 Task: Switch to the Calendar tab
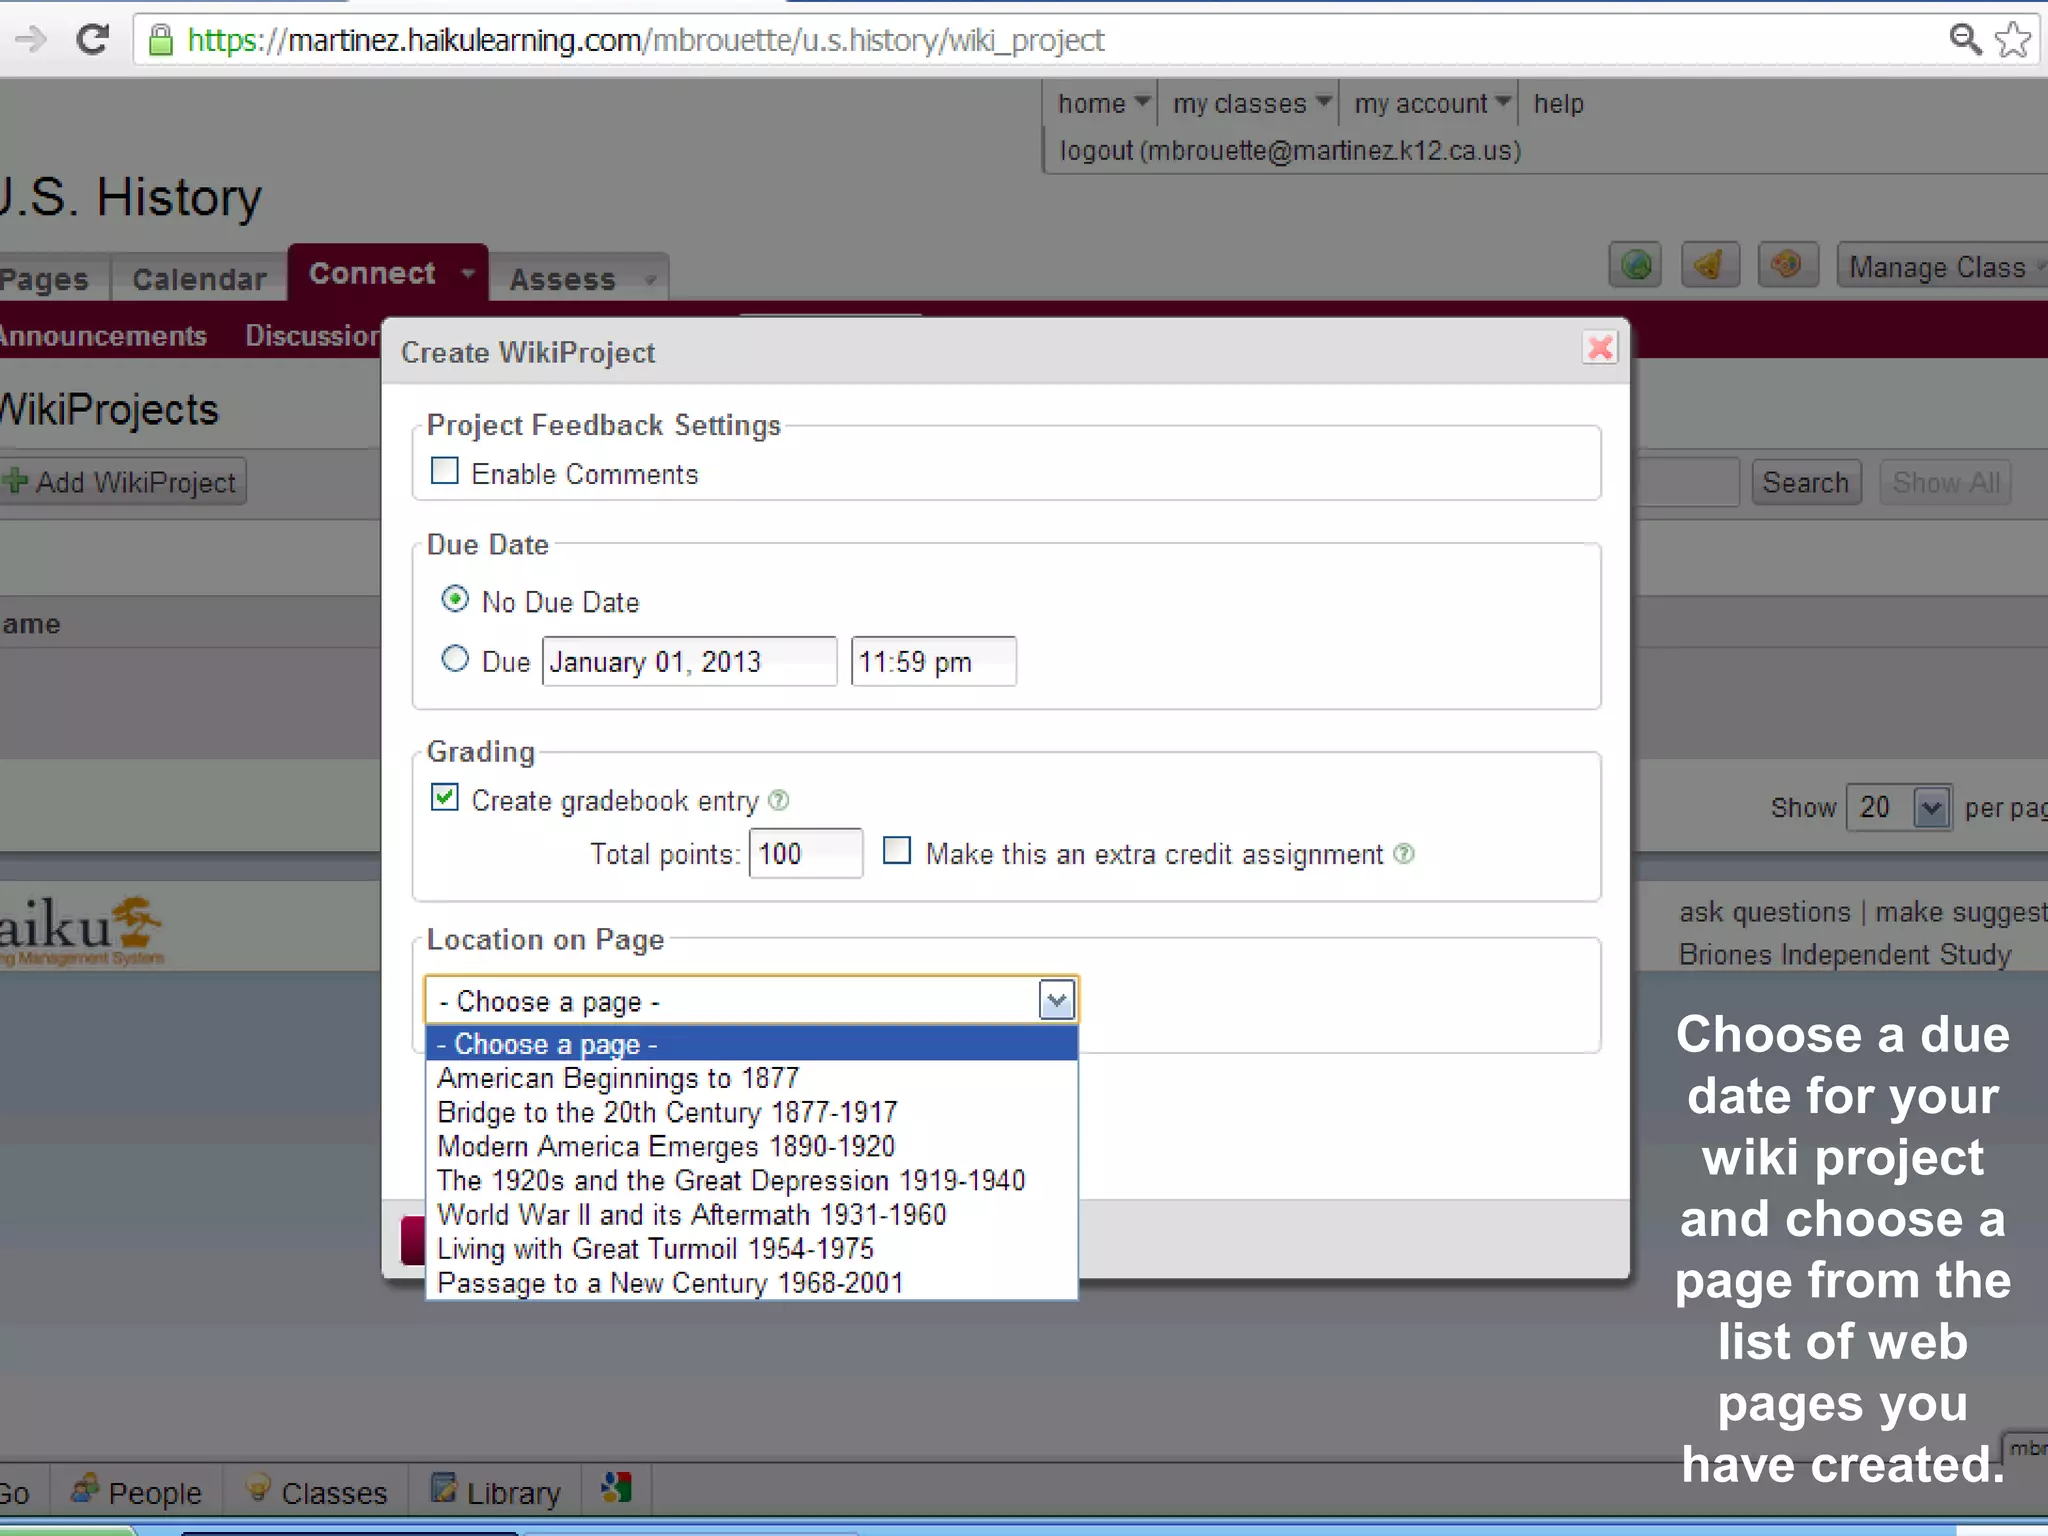coord(199,278)
